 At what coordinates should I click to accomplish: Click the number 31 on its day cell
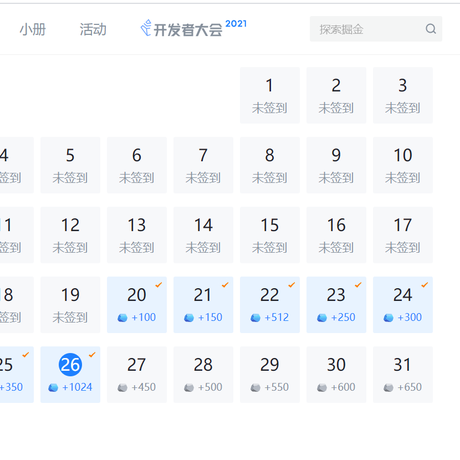tap(402, 365)
